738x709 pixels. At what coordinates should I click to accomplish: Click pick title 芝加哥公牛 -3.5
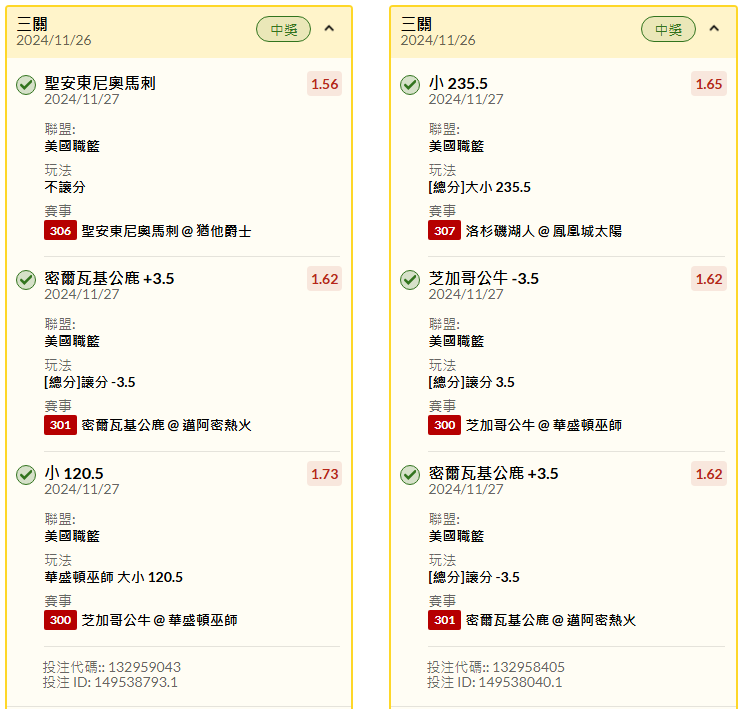483,278
